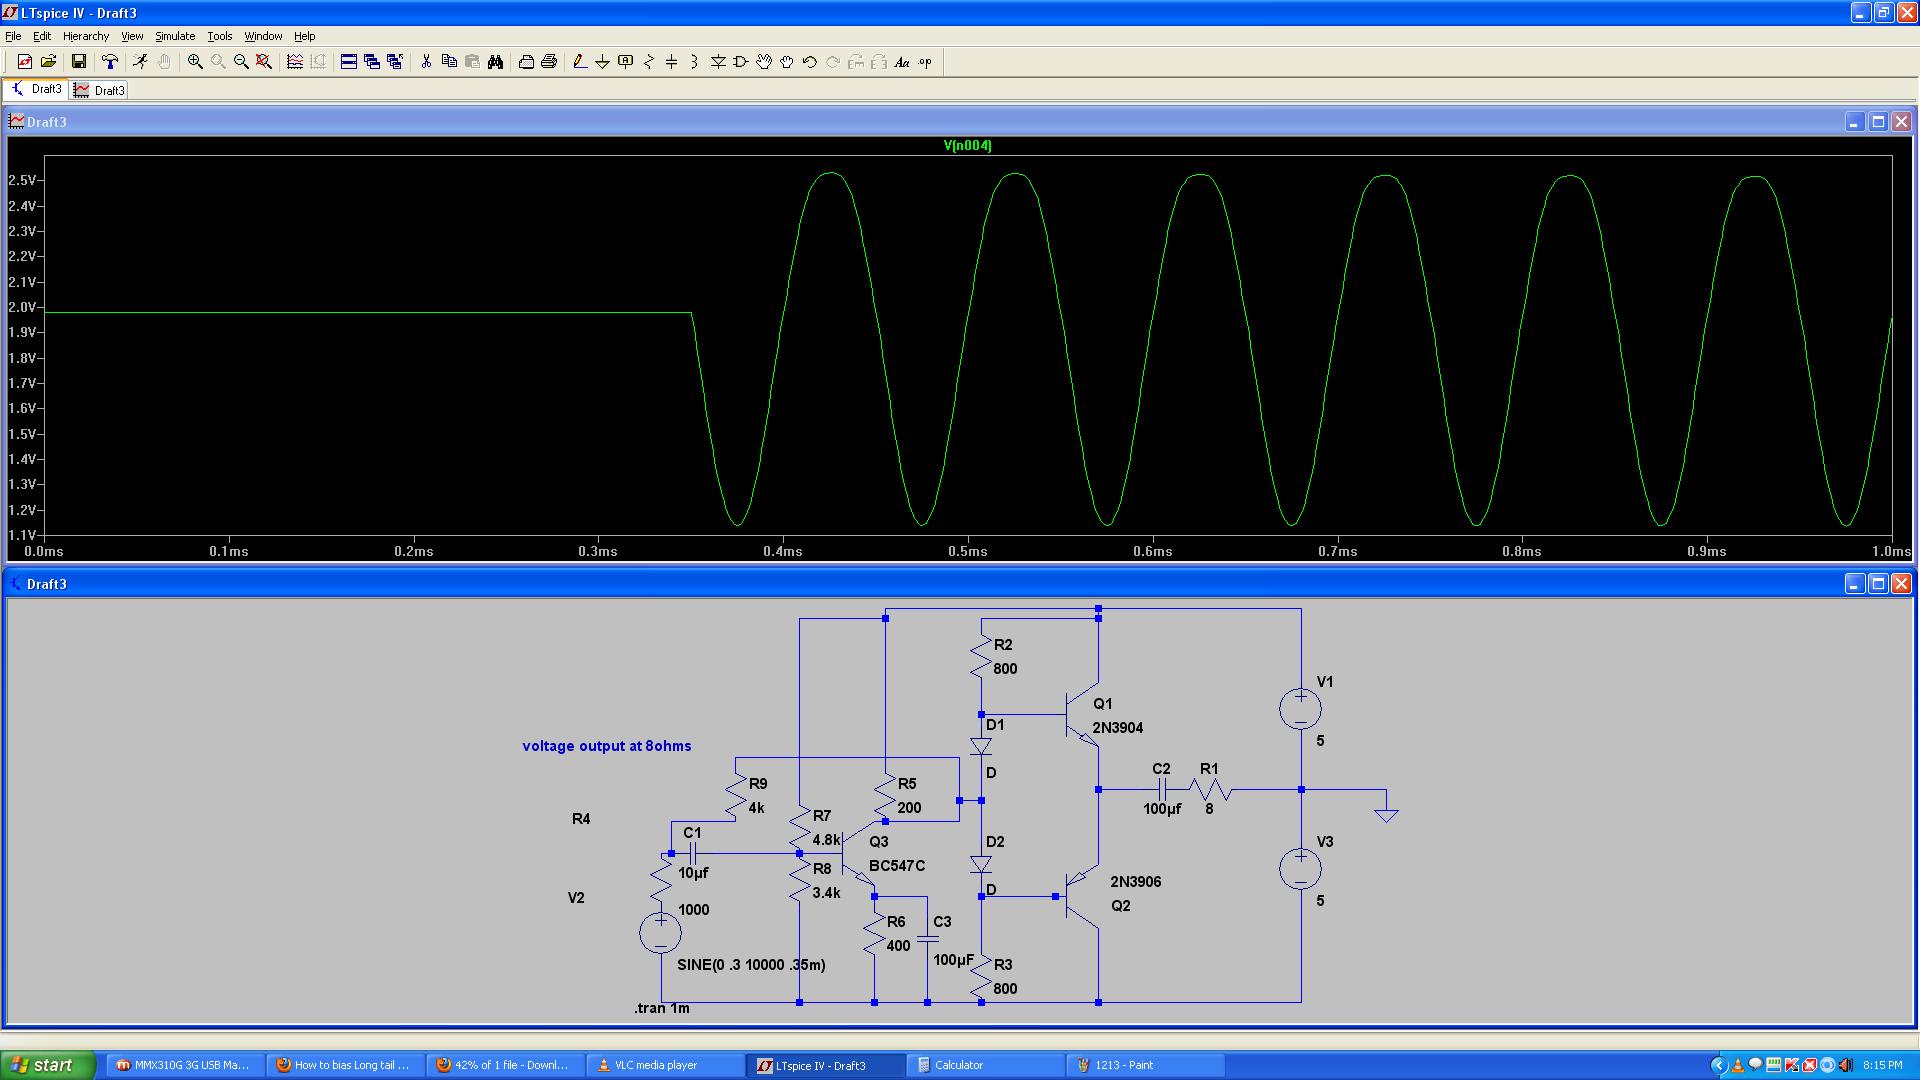Select the BC547C transistor label
The image size is (1920, 1080).
pos(897,866)
